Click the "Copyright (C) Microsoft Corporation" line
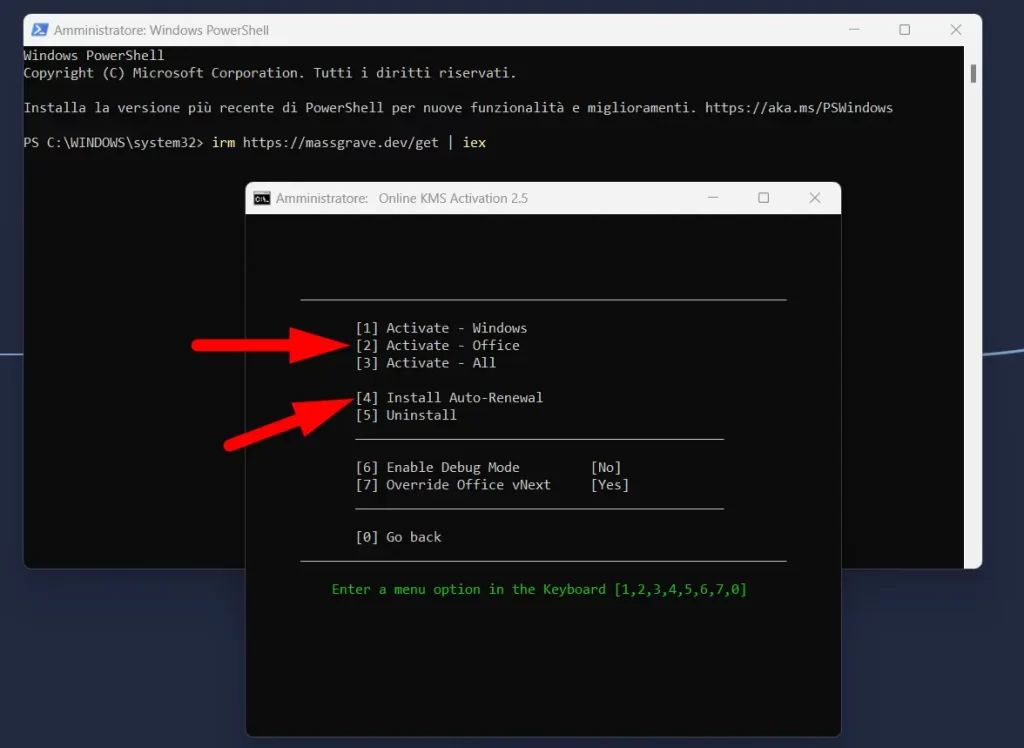Screen dimensions: 1024x748 270,73
